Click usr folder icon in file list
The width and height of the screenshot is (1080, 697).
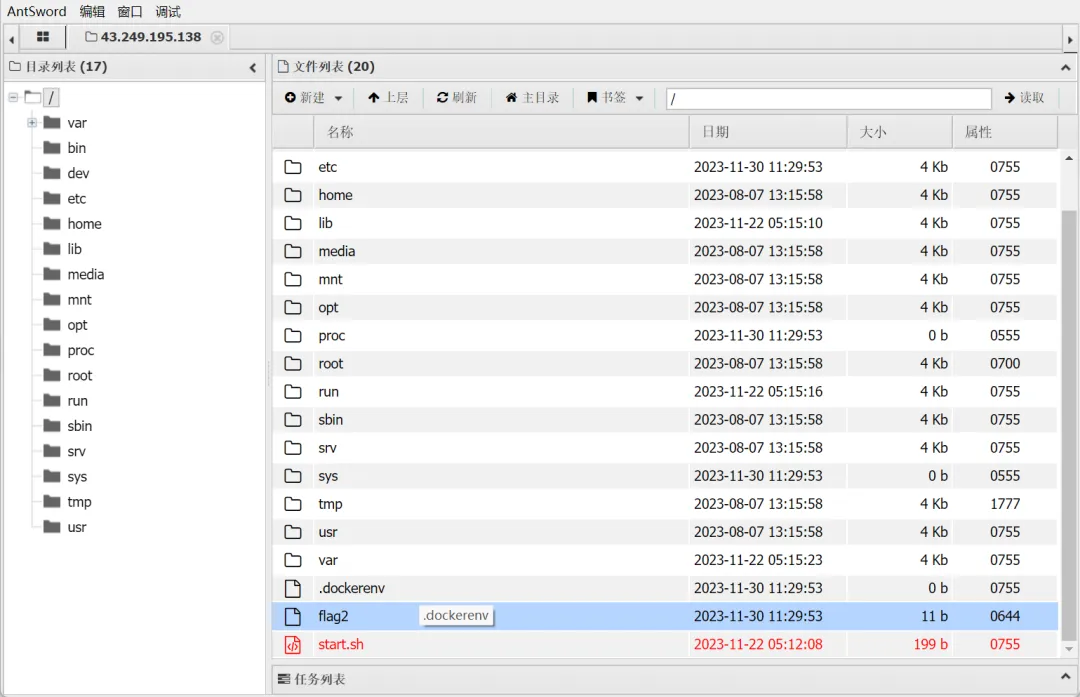coord(293,532)
